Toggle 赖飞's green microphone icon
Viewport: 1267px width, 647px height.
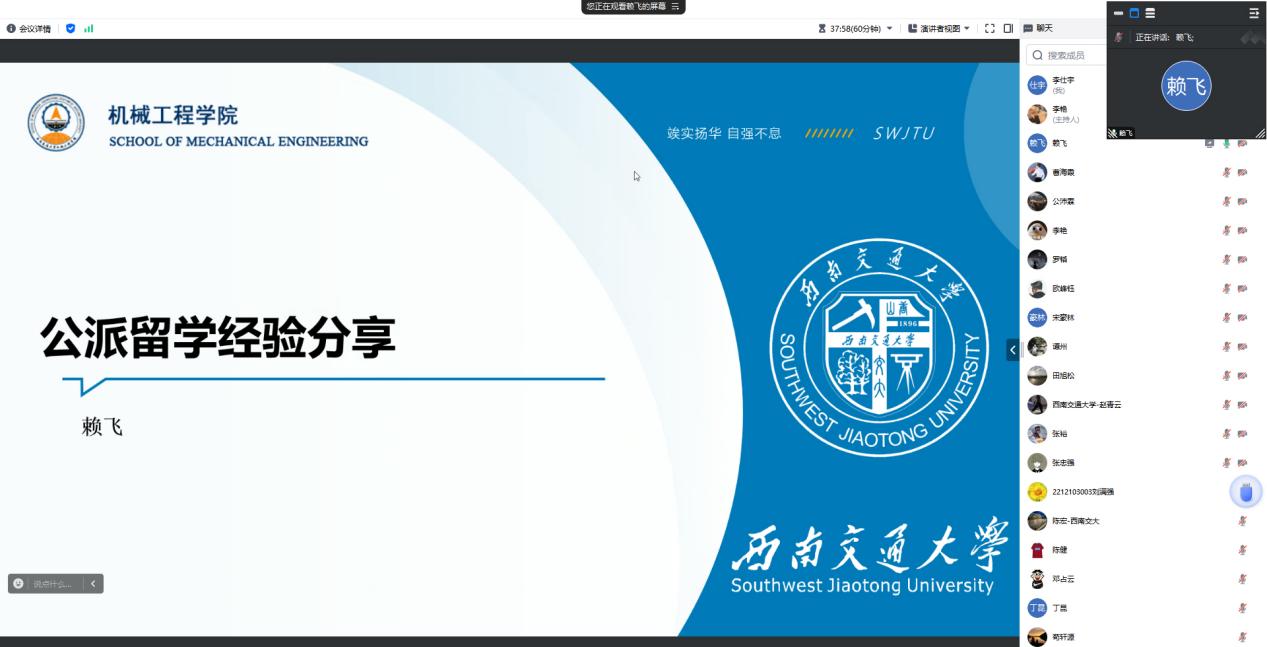click(1226, 143)
